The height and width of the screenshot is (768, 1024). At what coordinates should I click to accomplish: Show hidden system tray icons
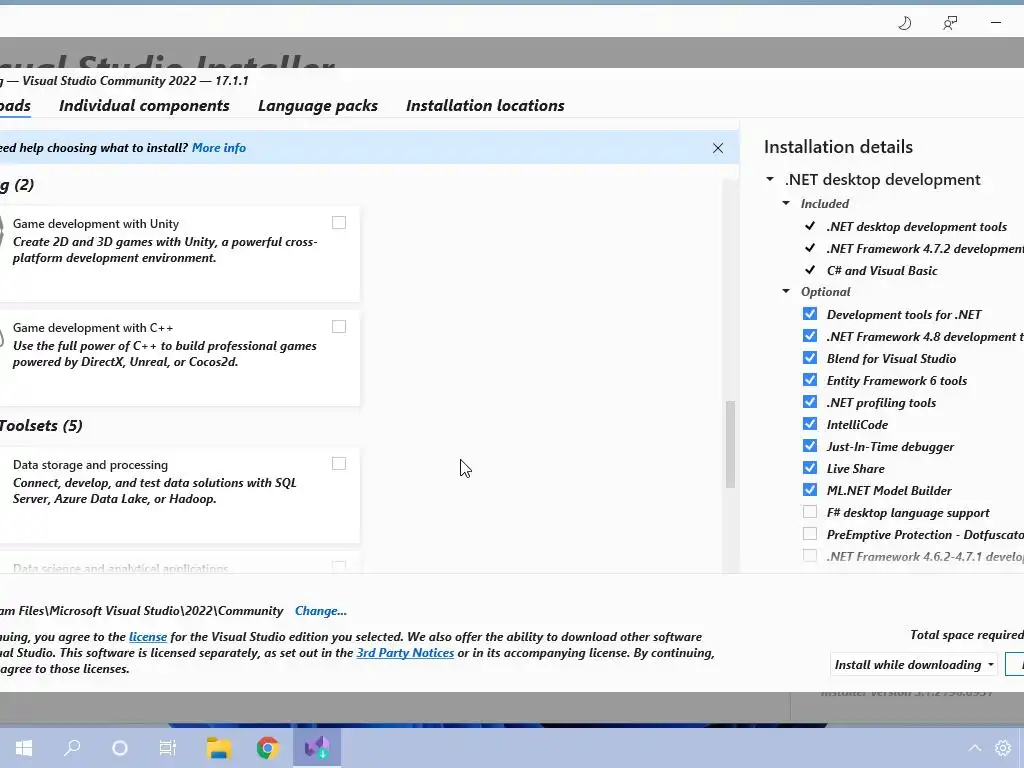(x=974, y=748)
